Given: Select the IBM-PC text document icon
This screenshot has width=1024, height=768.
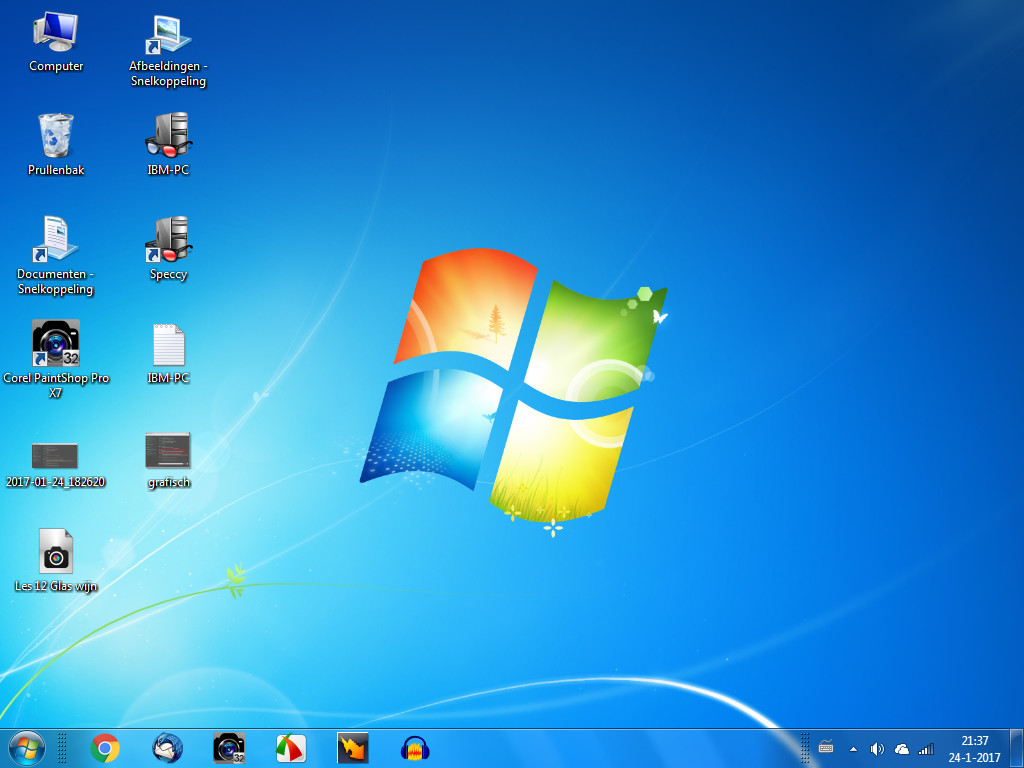Looking at the screenshot, I should click(168, 353).
